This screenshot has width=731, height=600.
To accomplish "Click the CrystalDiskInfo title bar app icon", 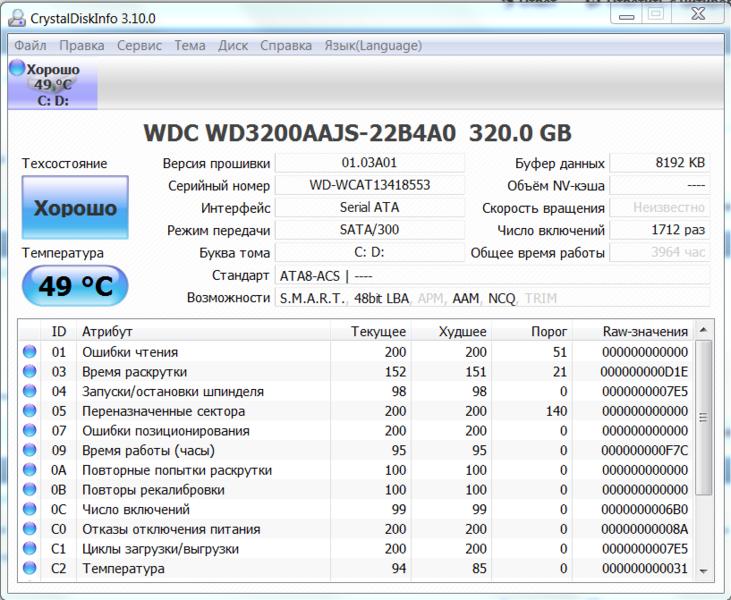I will [x=17, y=18].
